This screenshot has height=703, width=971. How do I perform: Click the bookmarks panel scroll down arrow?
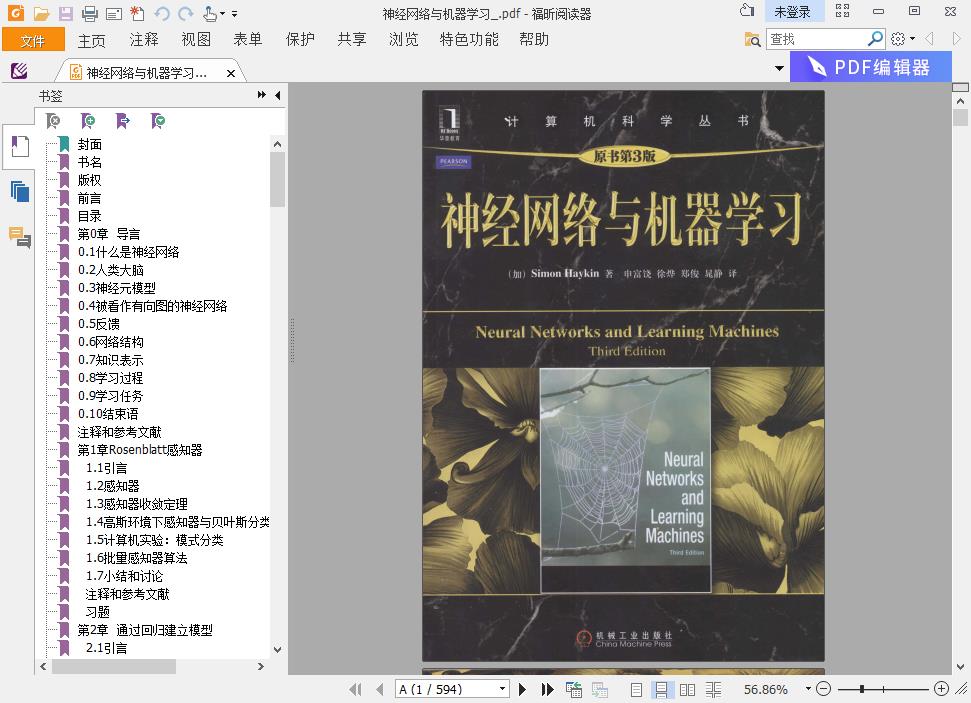[277, 650]
